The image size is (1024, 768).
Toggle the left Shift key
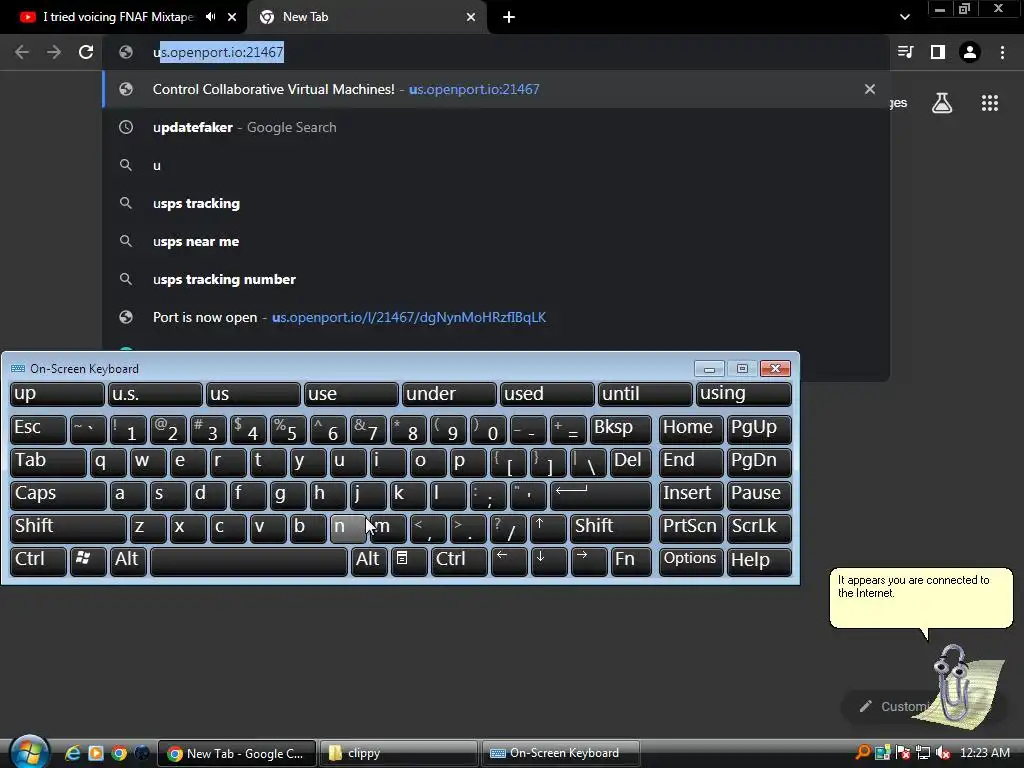point(68,528)
